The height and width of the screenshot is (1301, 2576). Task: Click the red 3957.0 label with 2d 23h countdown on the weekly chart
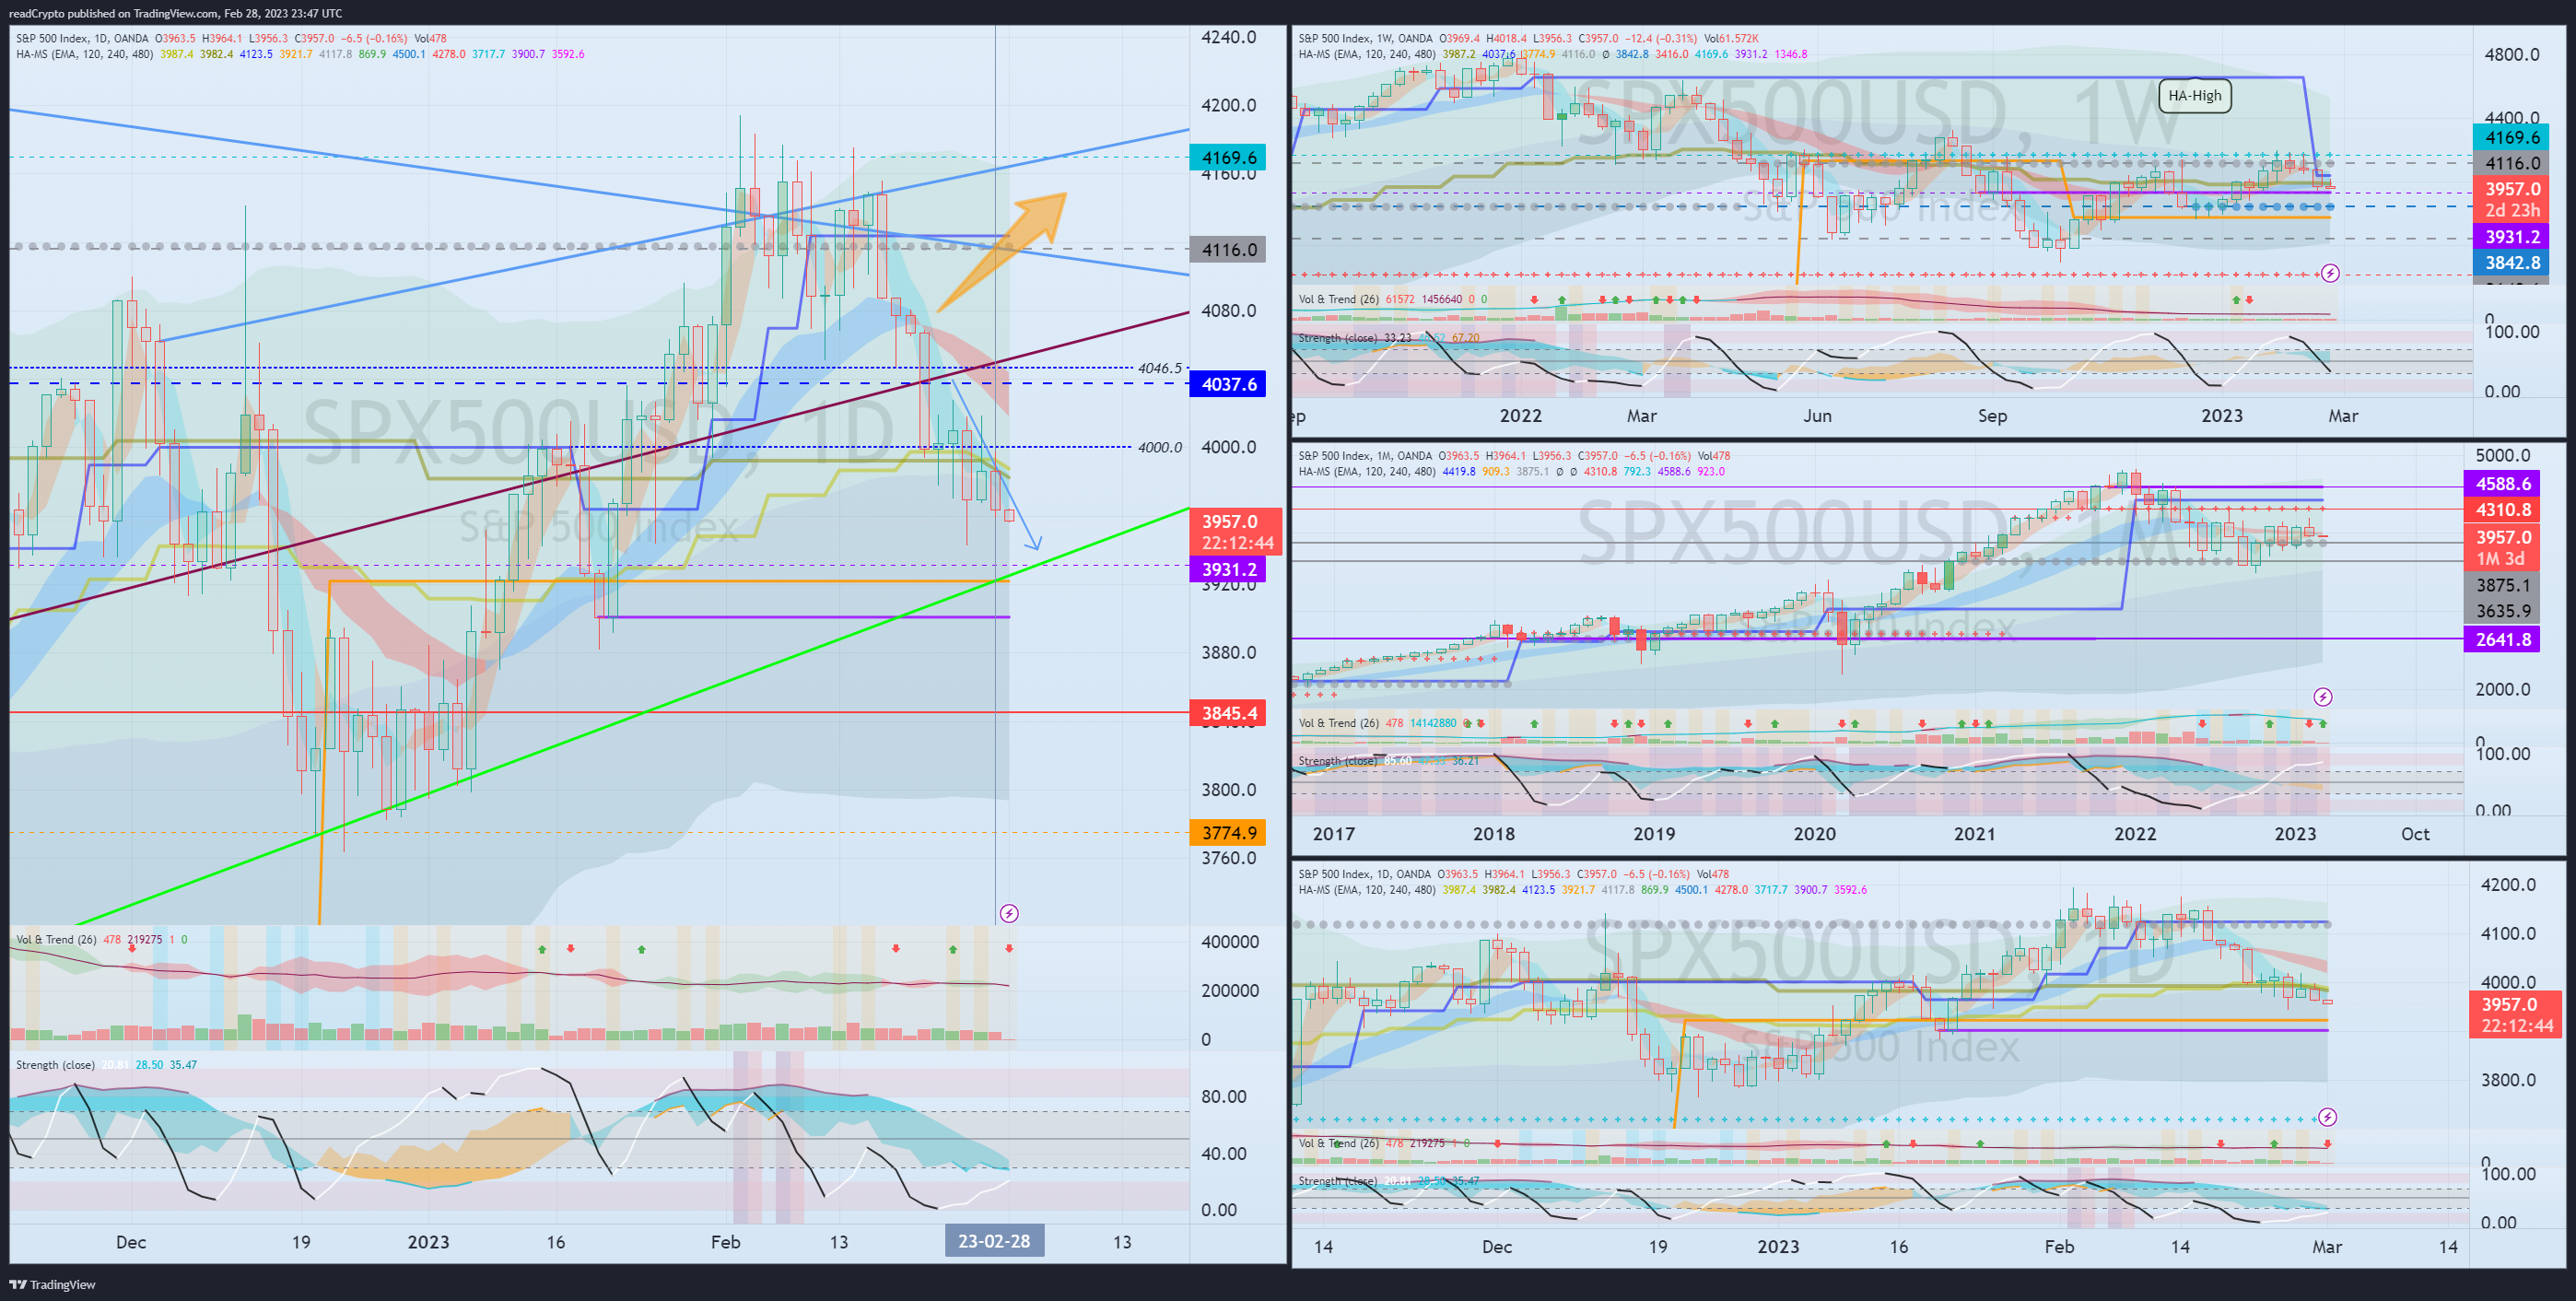2512,199
